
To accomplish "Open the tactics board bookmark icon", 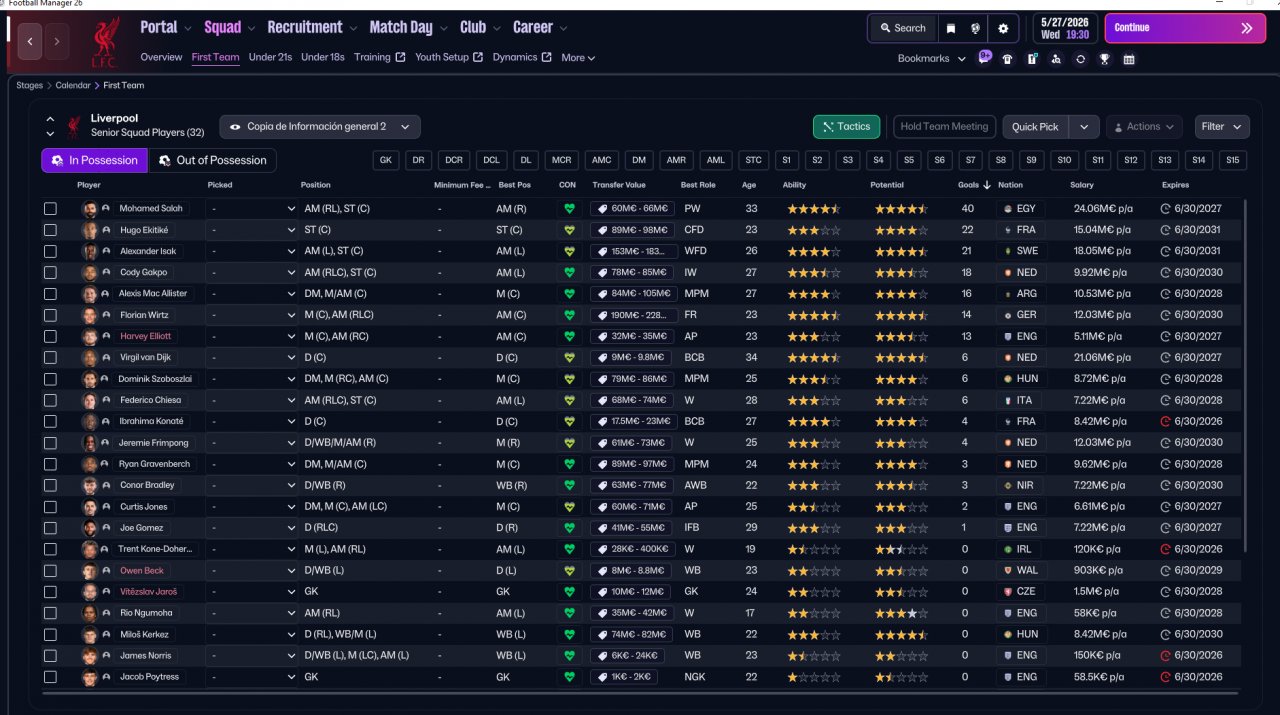I will tap(1032, 58).
